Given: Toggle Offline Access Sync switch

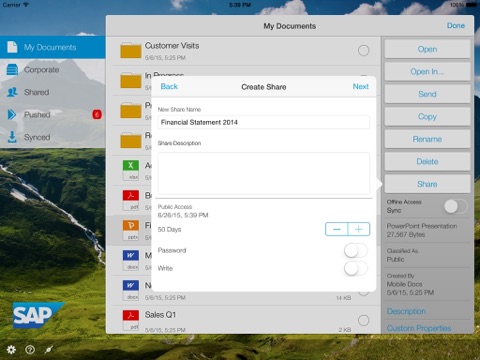Looking at the screenshot, I should [x=456, y=207].
